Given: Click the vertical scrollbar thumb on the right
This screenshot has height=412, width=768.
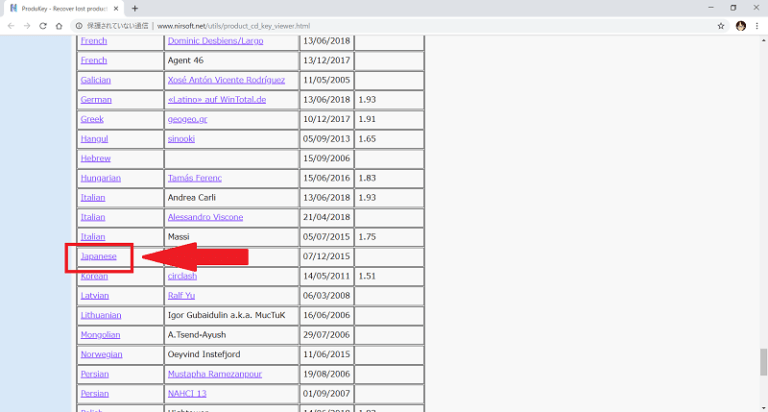Looking at the screenshot, I should click(762, 361).
